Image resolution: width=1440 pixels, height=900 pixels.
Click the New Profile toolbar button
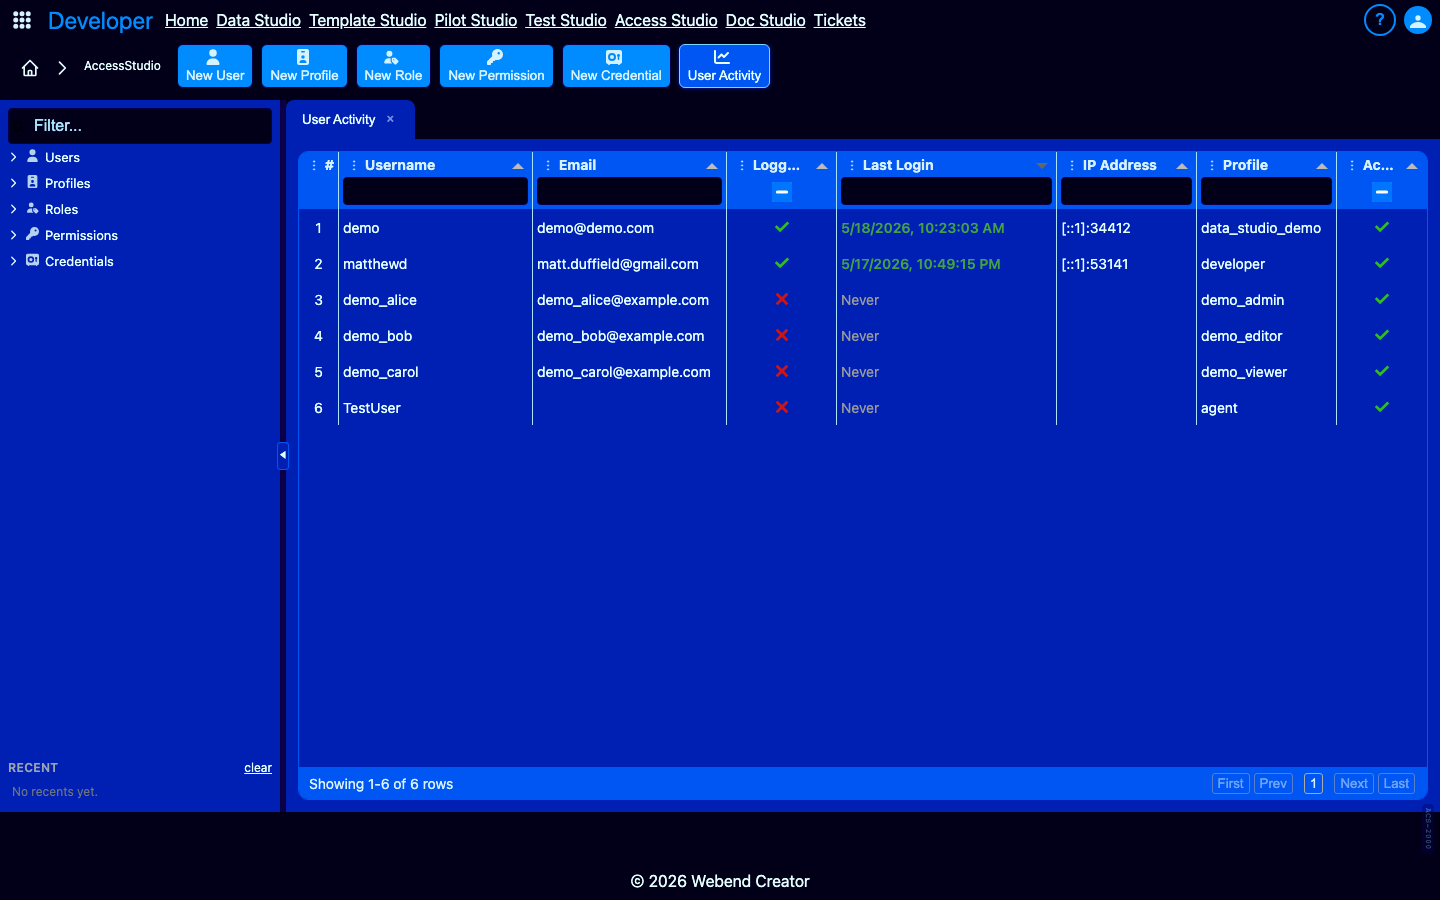pos(304,66)
